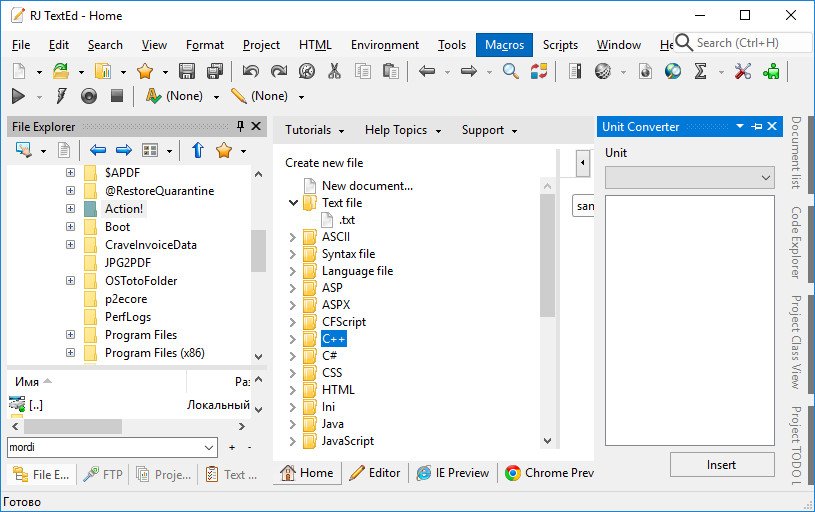Switch to the IE Preview tab
Screen dimensions: 815x512
tap(453, 473)
